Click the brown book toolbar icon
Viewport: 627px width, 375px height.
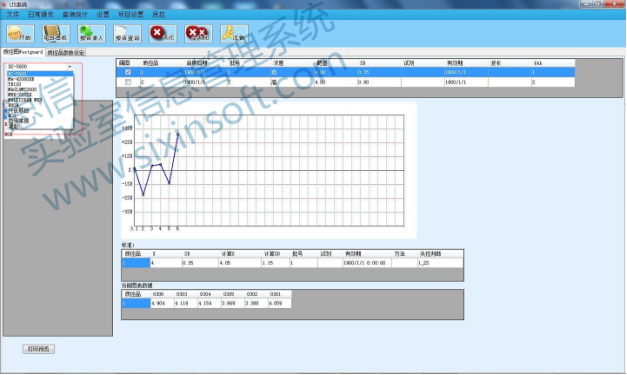[56, 34]
